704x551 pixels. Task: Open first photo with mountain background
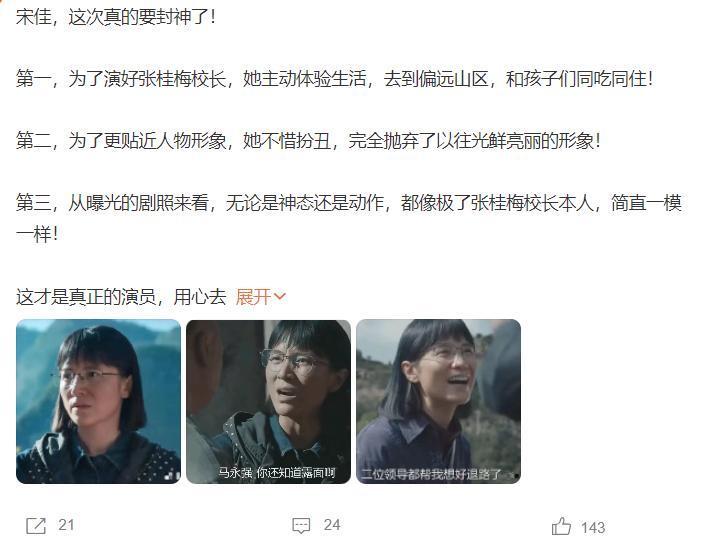click(x=98, y=401)
